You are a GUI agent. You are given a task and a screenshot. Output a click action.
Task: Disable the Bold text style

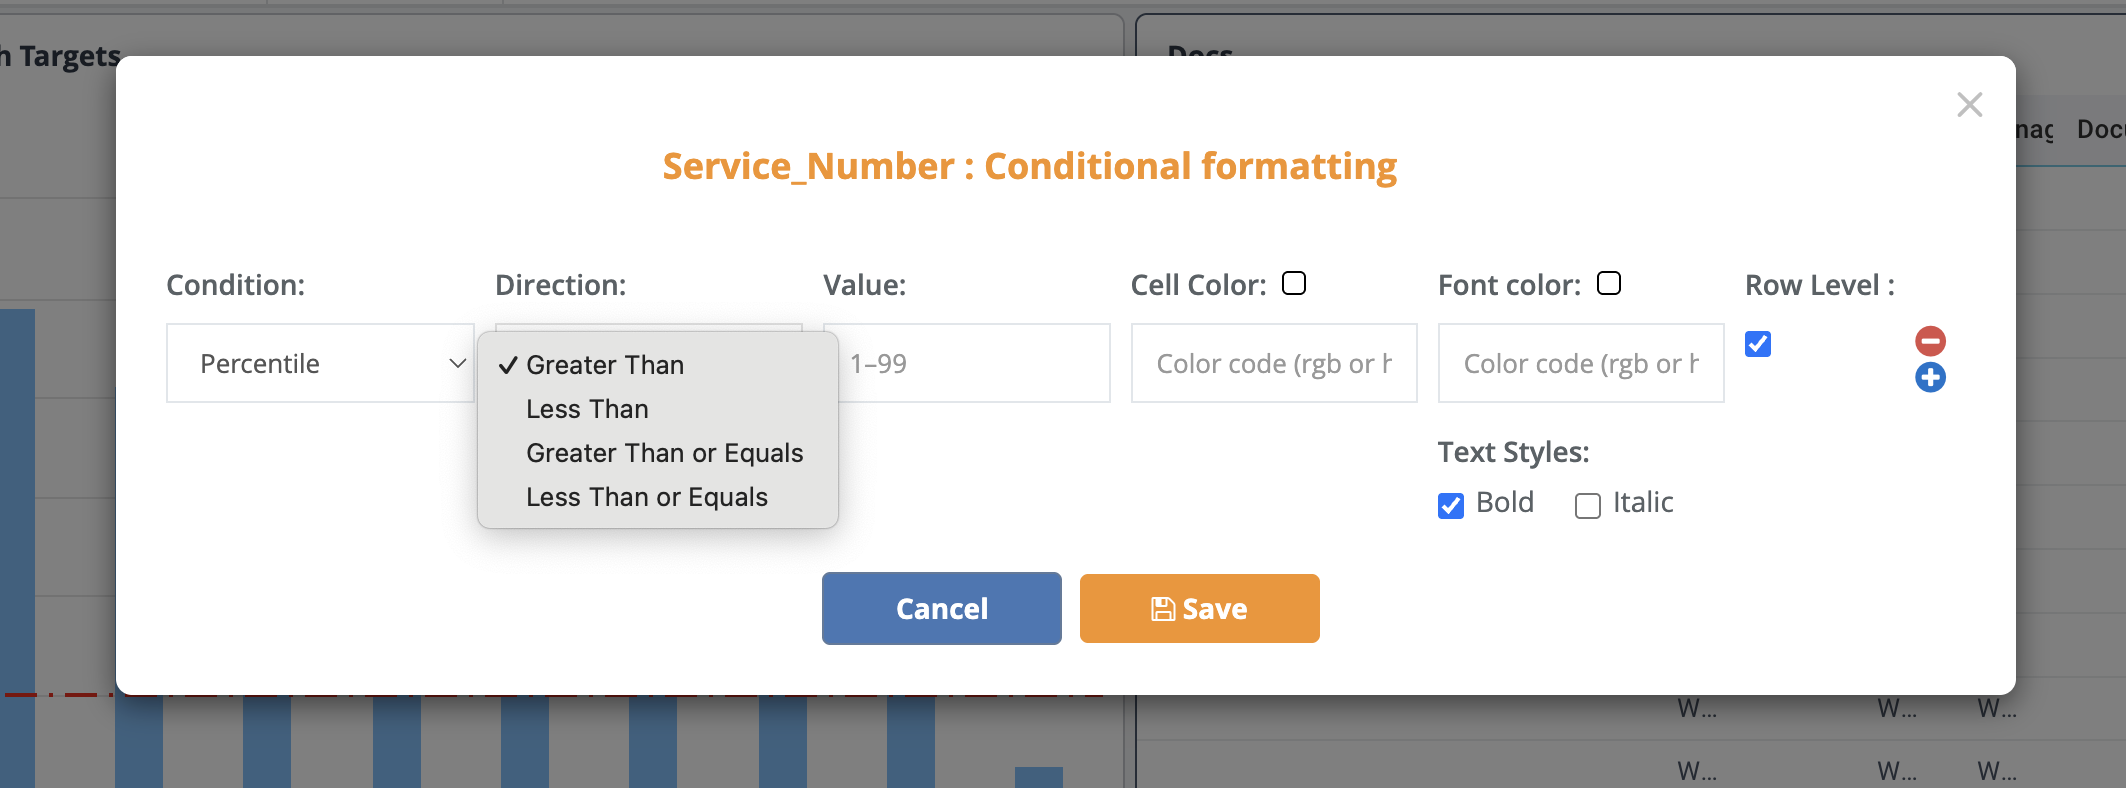(x=1451, y=506)
